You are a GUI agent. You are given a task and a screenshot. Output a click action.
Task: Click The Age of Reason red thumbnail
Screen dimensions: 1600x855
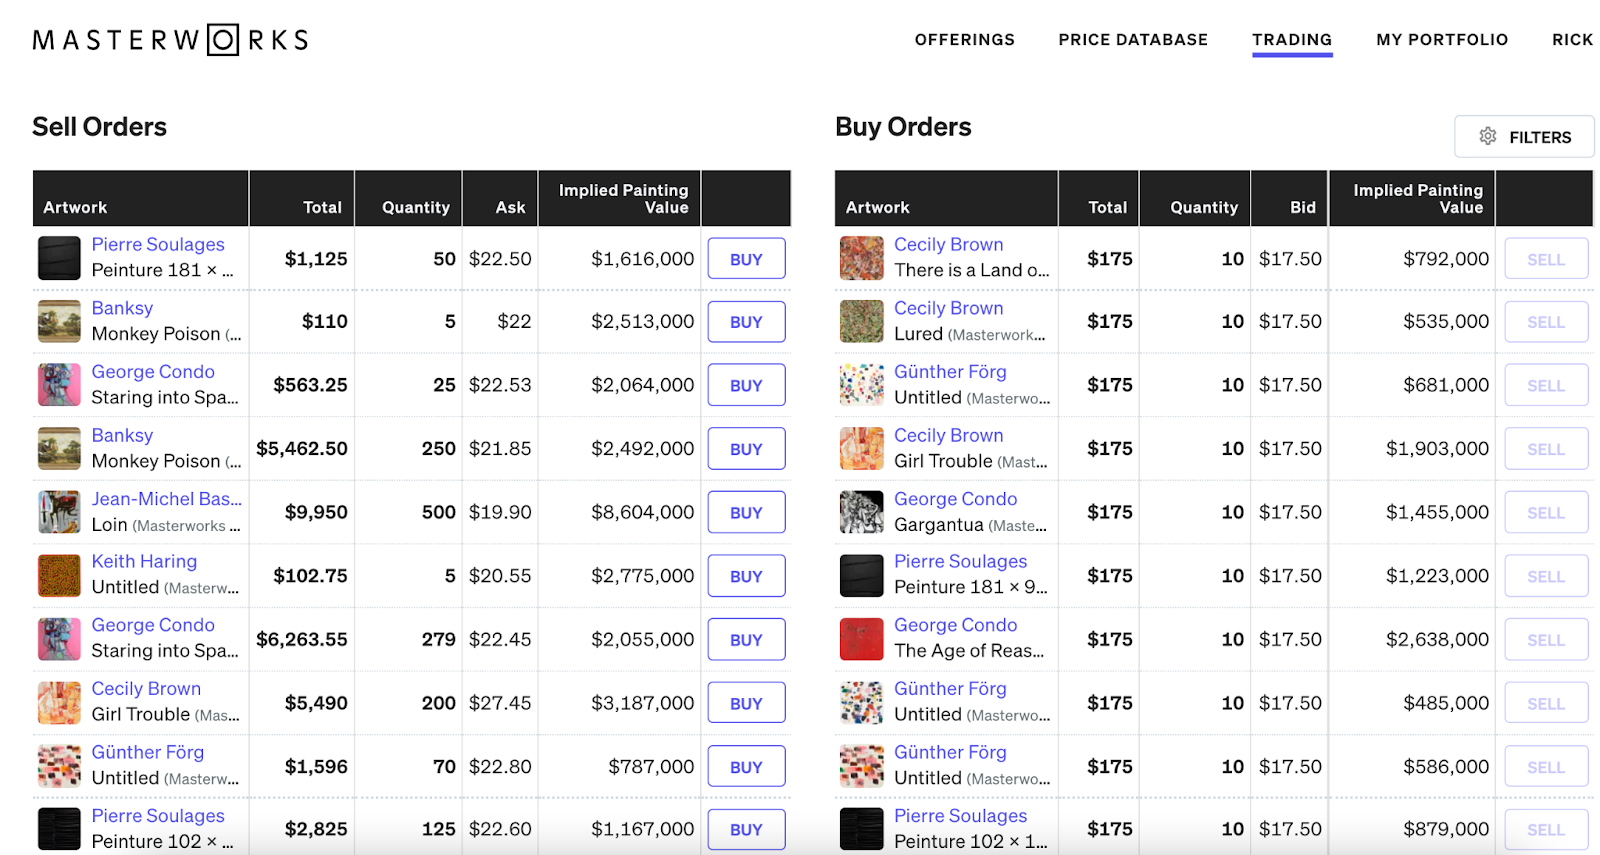(x=862, y=639)
